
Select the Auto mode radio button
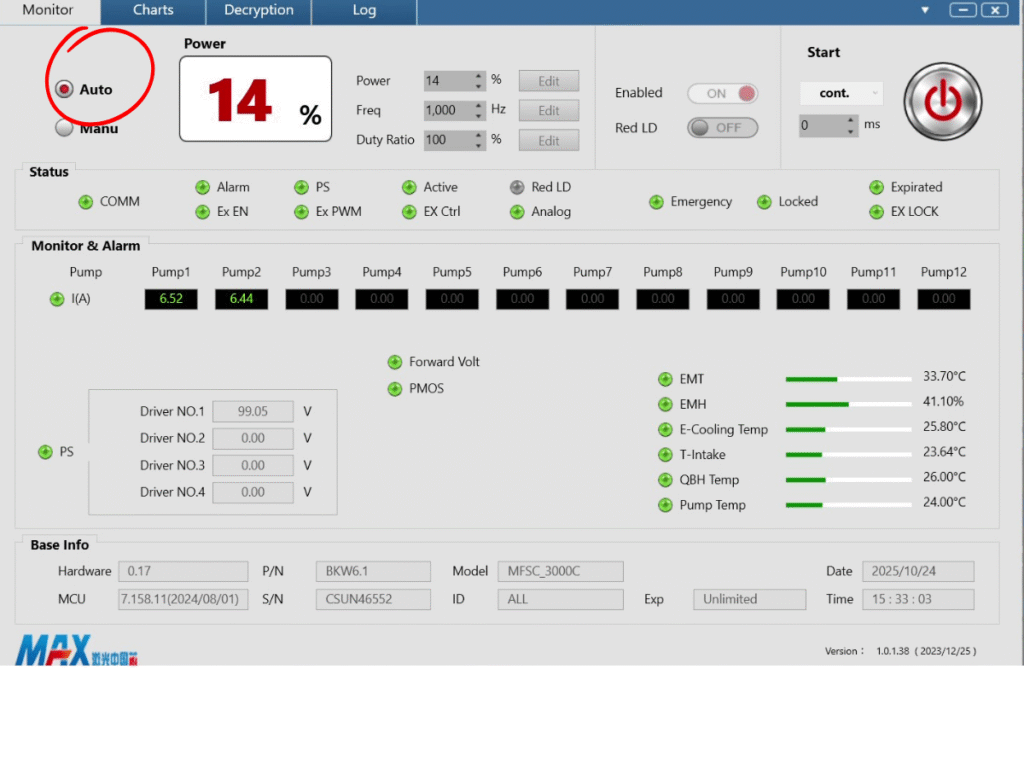[64, 89]
